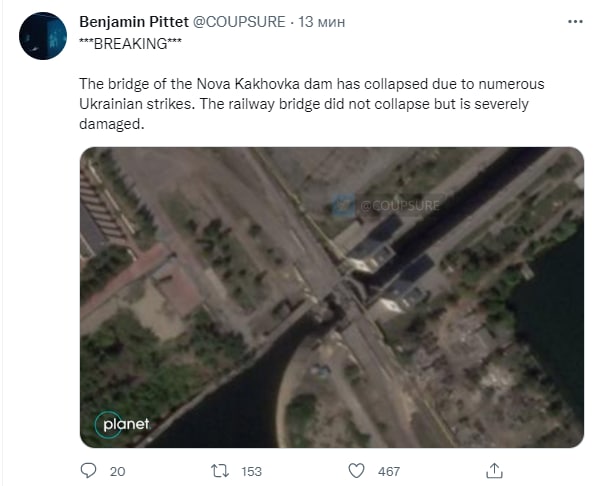Click the @COUPSURE handle next to the name

(240, 20)
